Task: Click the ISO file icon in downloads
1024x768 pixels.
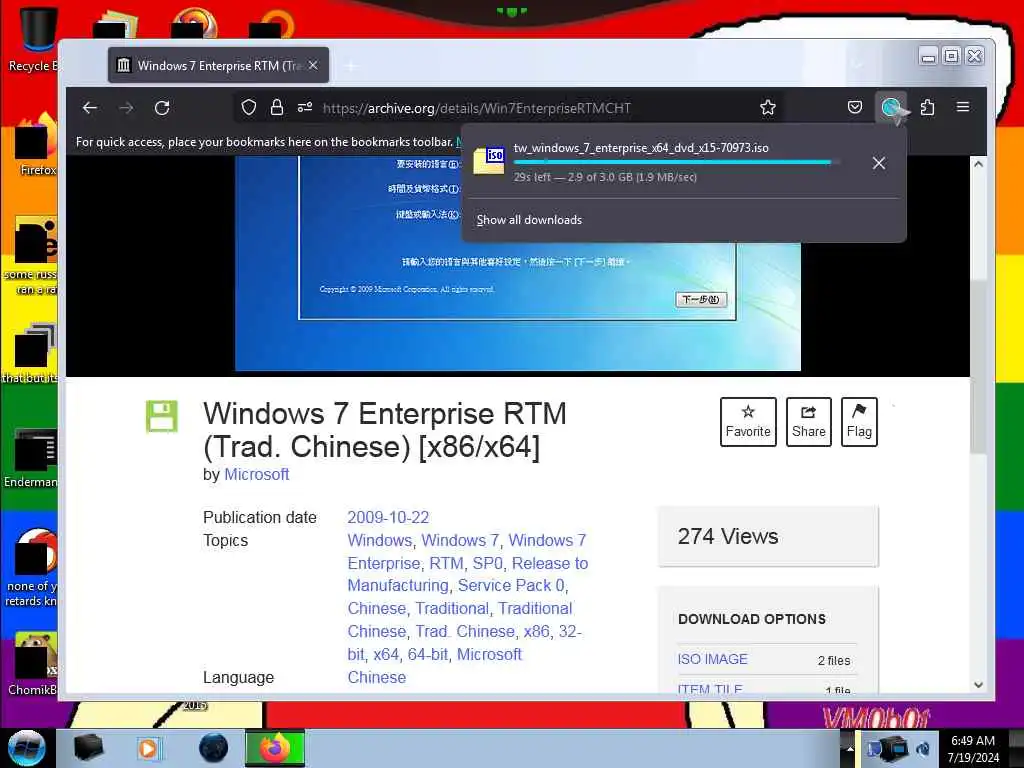Action: [489, 160]
